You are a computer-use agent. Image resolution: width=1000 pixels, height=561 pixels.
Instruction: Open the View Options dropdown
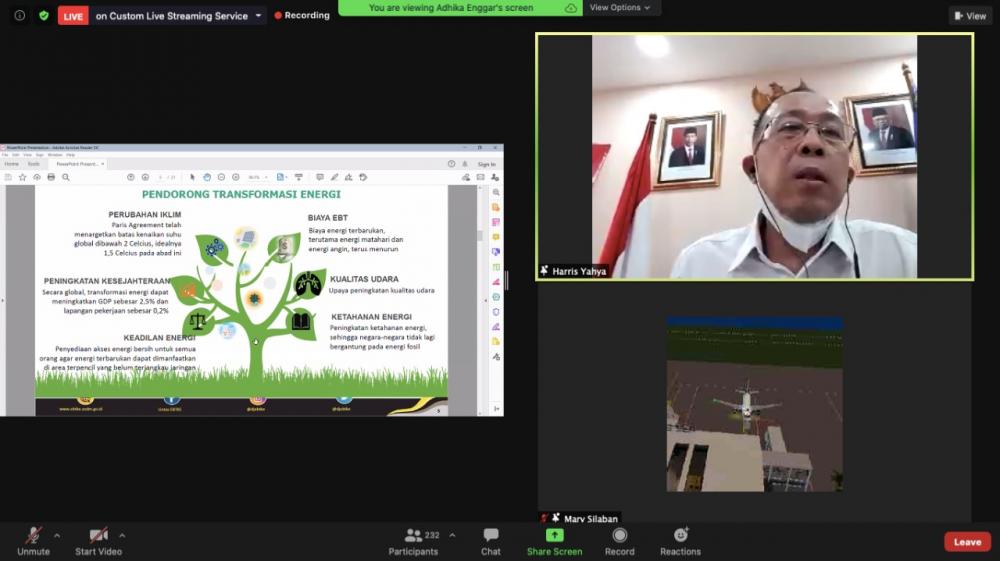pyautogui.click(x=619, y=8)
